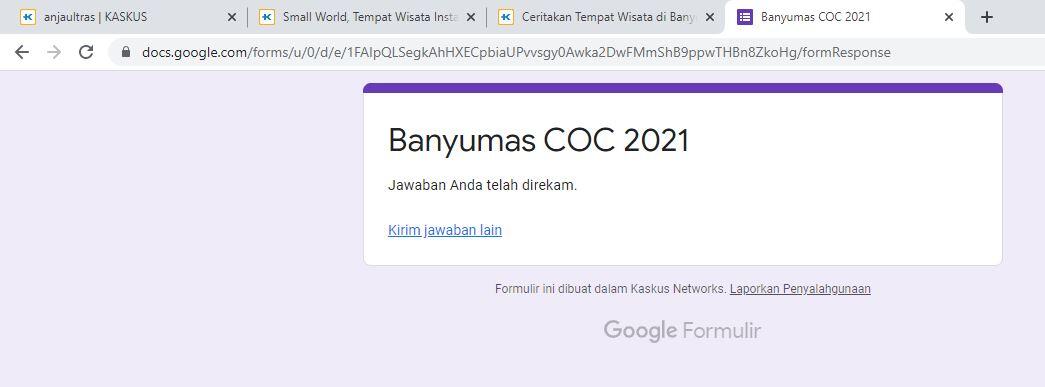Close the anjaultras | KASKUS tab
Screen dimensions: 1045x387
pyautogui.click(x=232, y=17)
